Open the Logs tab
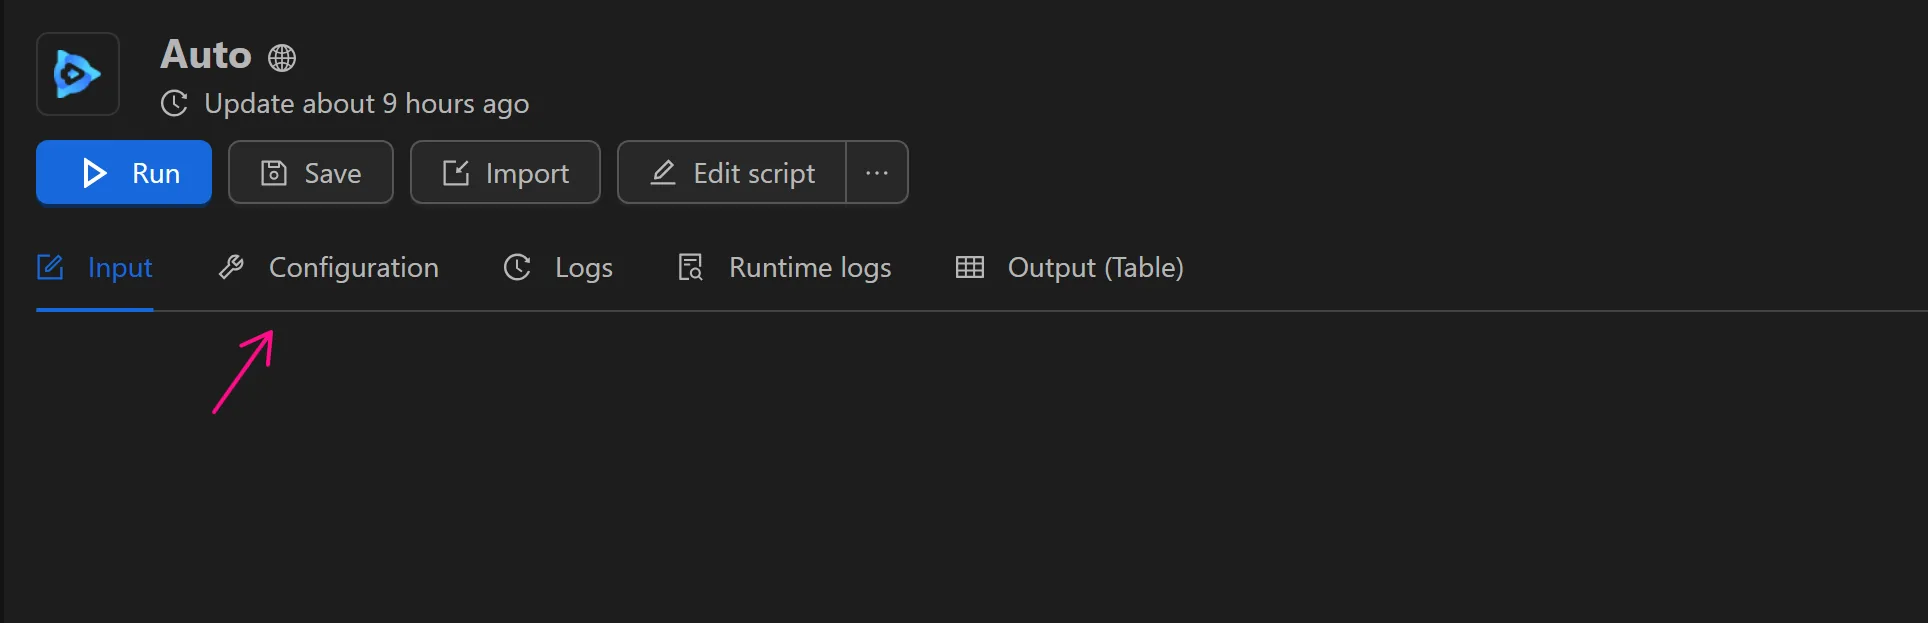Screen dimensions: 1928x623 tap(583, 267)
